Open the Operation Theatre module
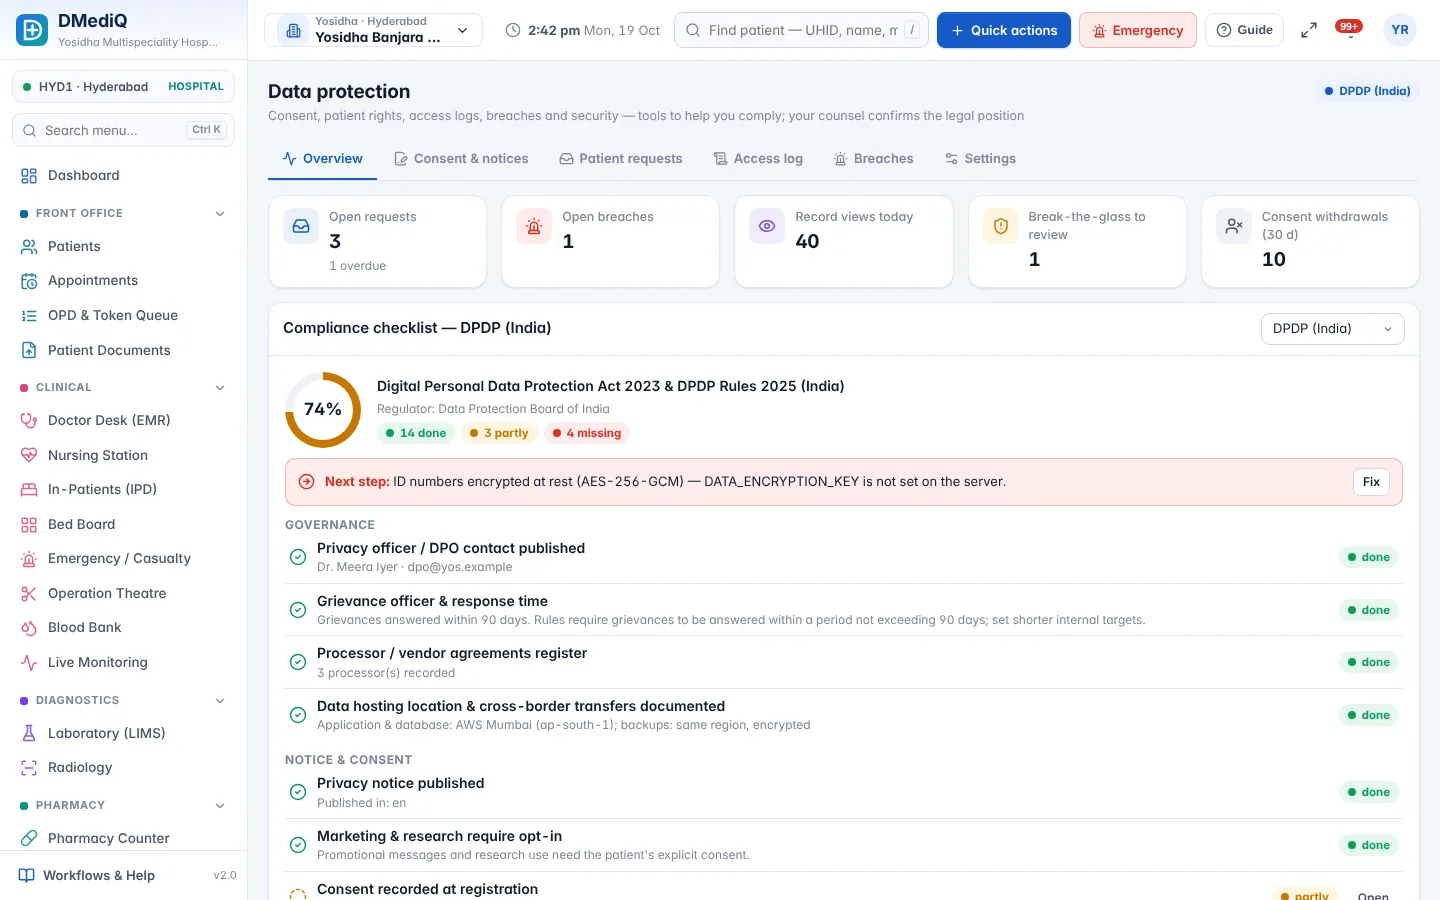 click(x=124, y=593)
